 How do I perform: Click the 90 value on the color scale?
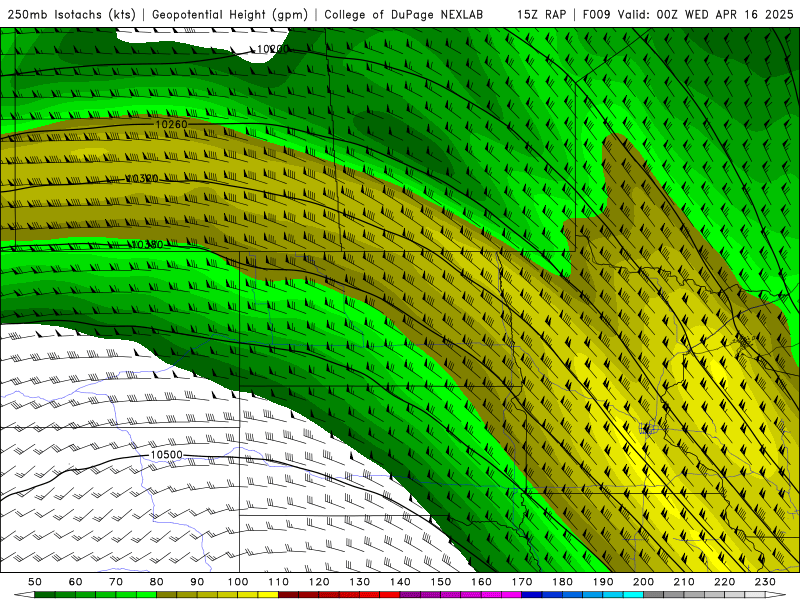(x=197, y=582)
